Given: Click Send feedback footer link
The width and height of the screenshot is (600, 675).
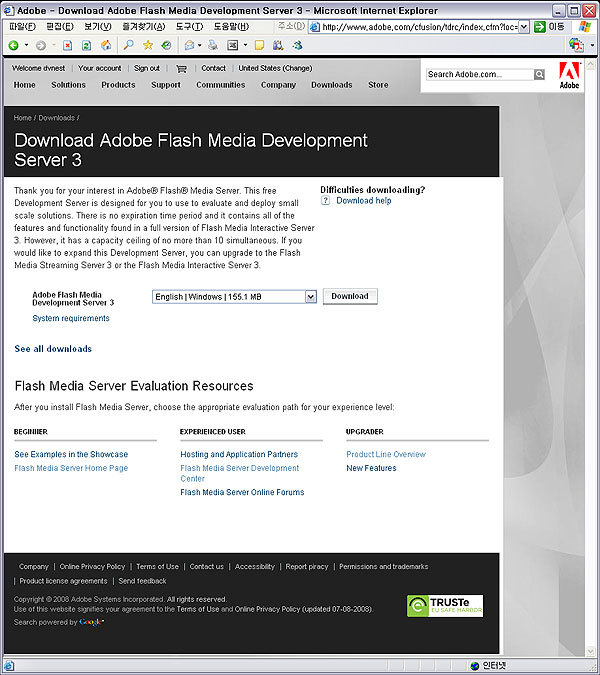Looking at the screenshot, I should [x=142, y=581].
